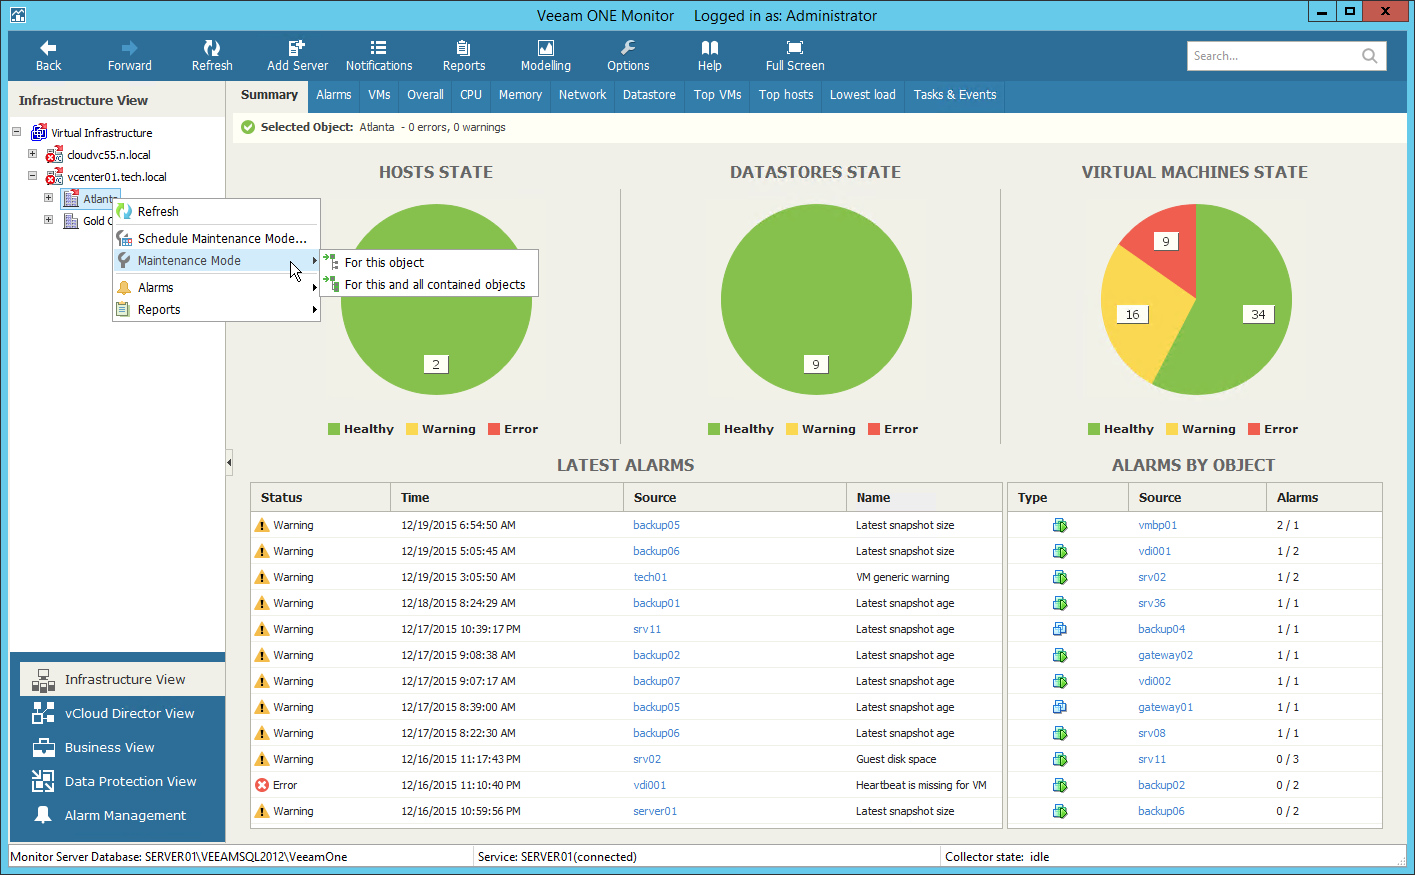The width and height of the screenshot is (1415, 875).
Task: Click the Alarm Management bell icon
Action: (43, 815)
